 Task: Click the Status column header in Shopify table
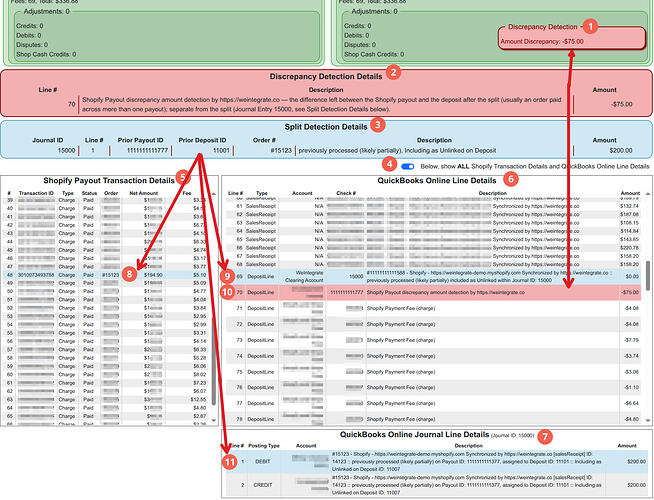[89, 193]
